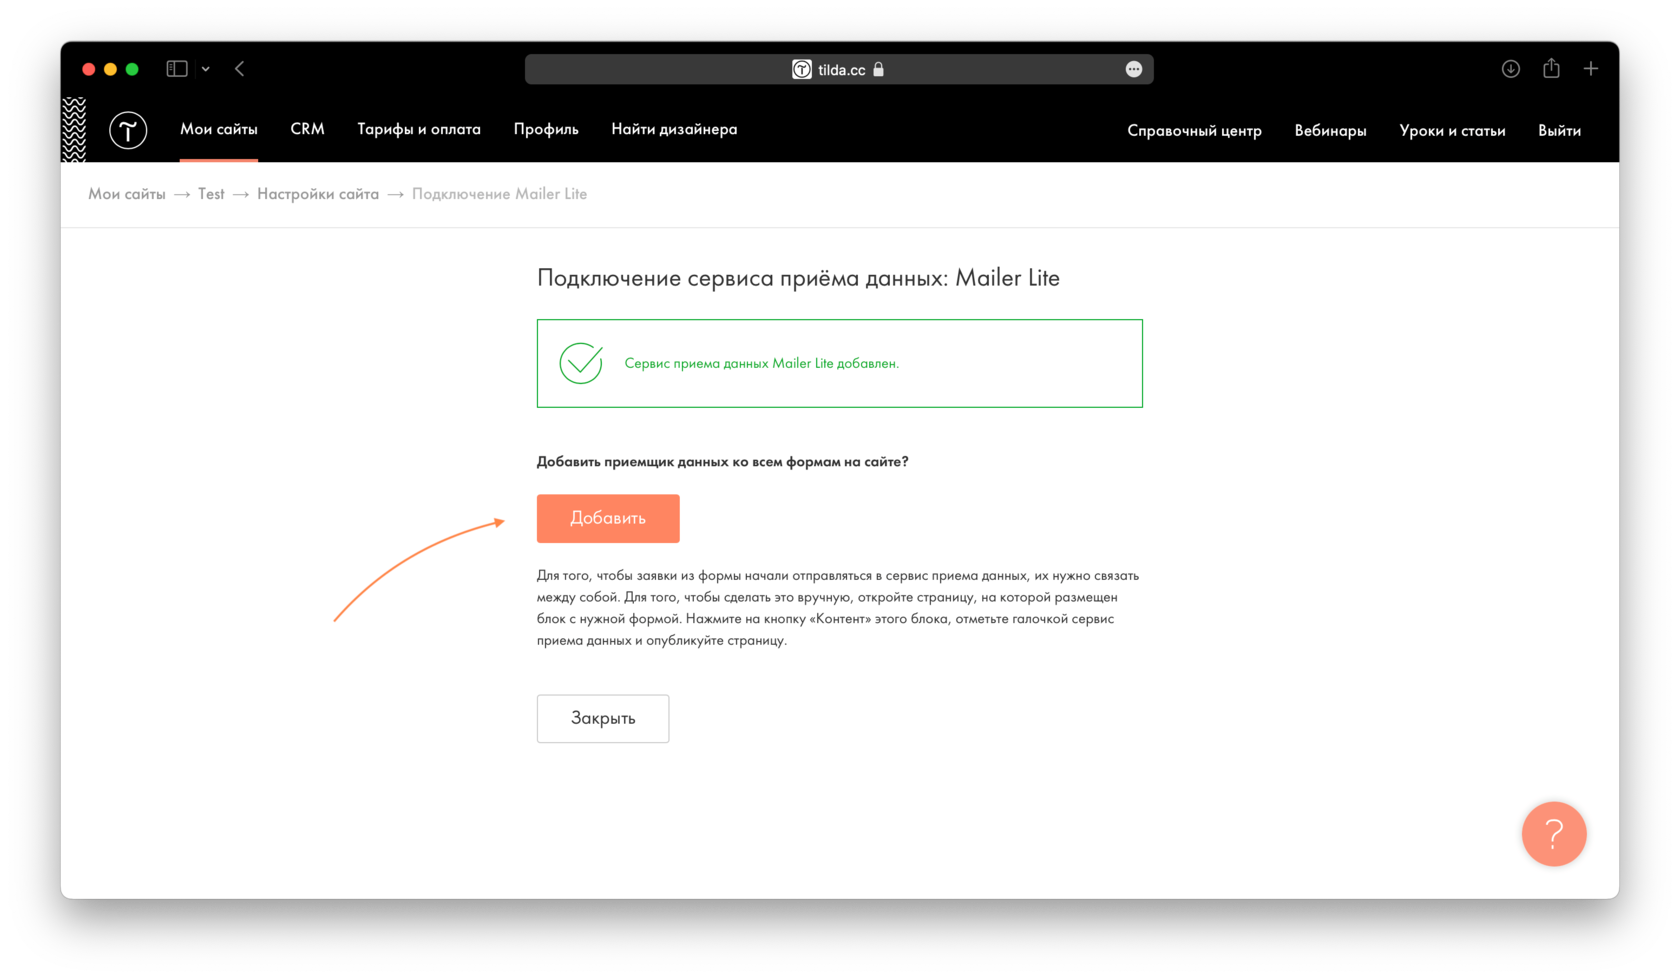Open the Мои сайты breadcrumb link
Viewport: 1680px width, 979px height.
point(126,193)
